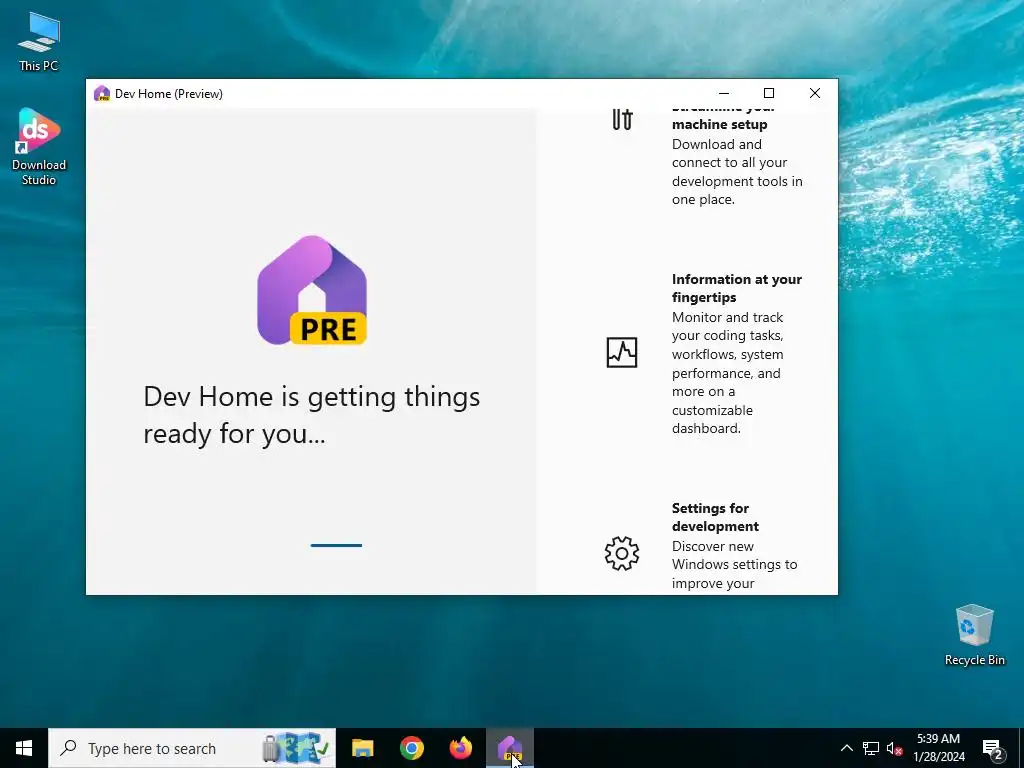
Task: Show hidden system tray icons
Action: coord(846,748)
